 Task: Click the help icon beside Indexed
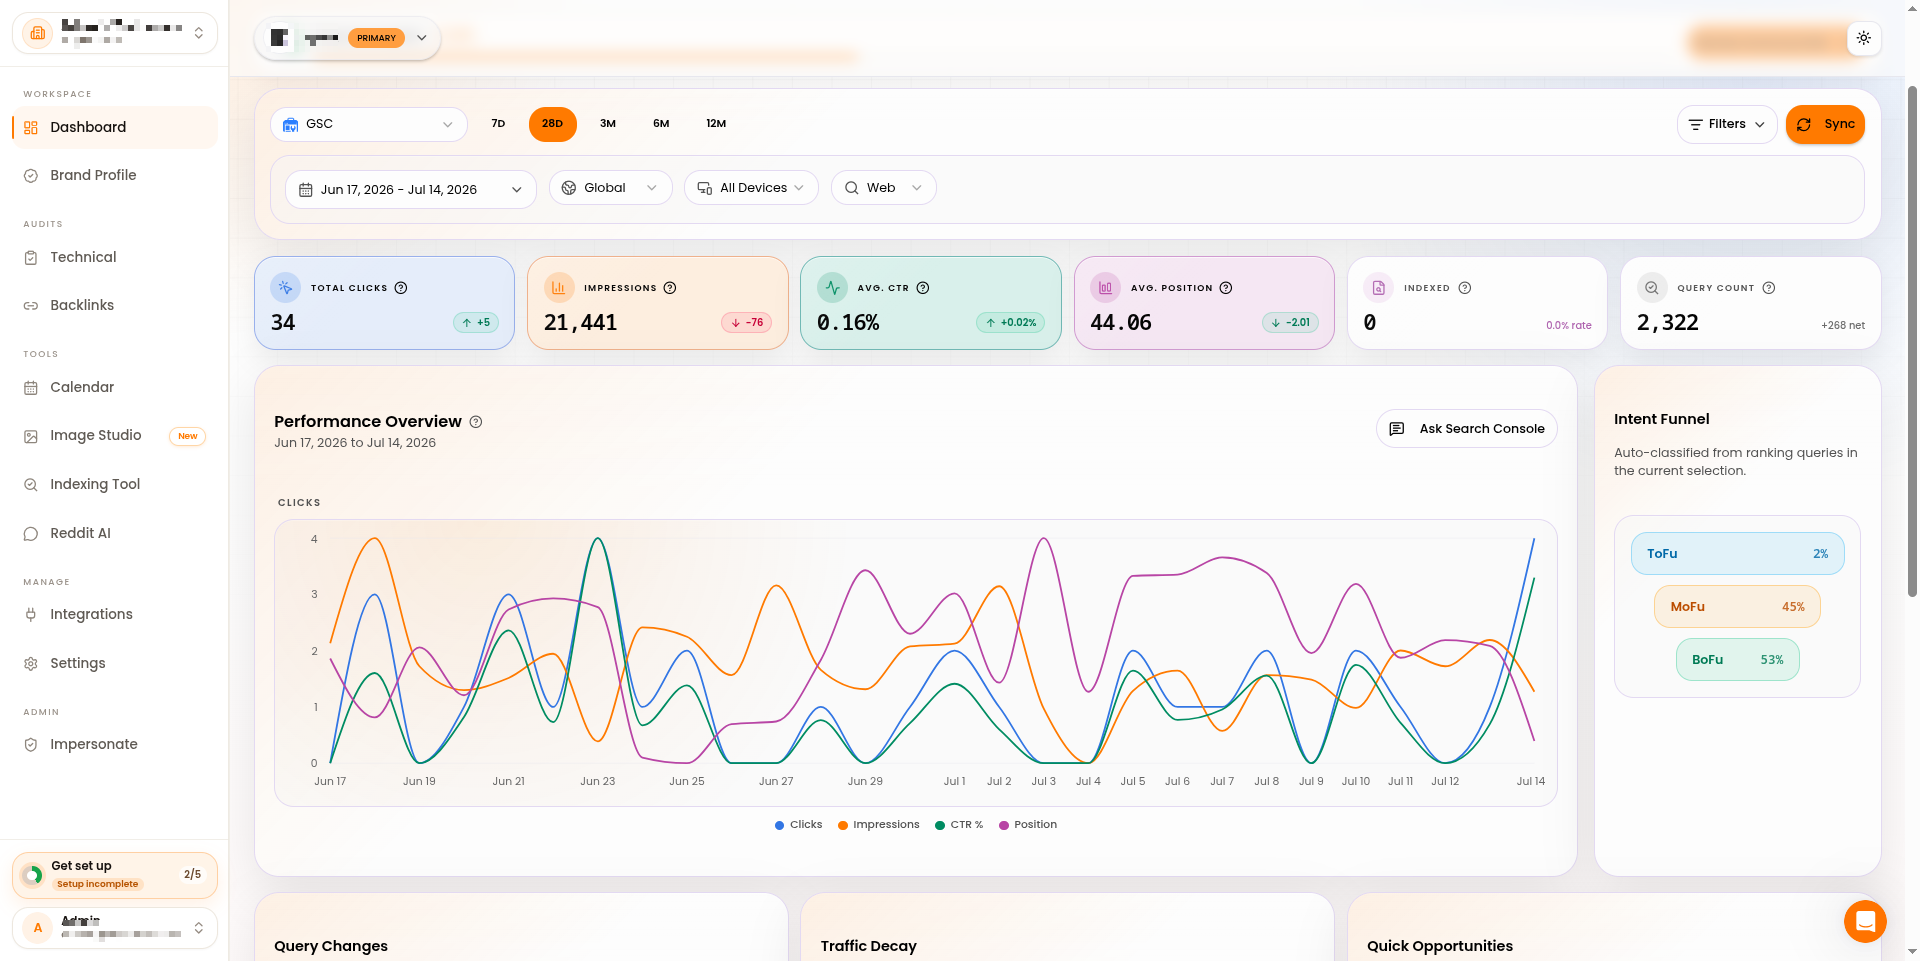[1465, 288]
